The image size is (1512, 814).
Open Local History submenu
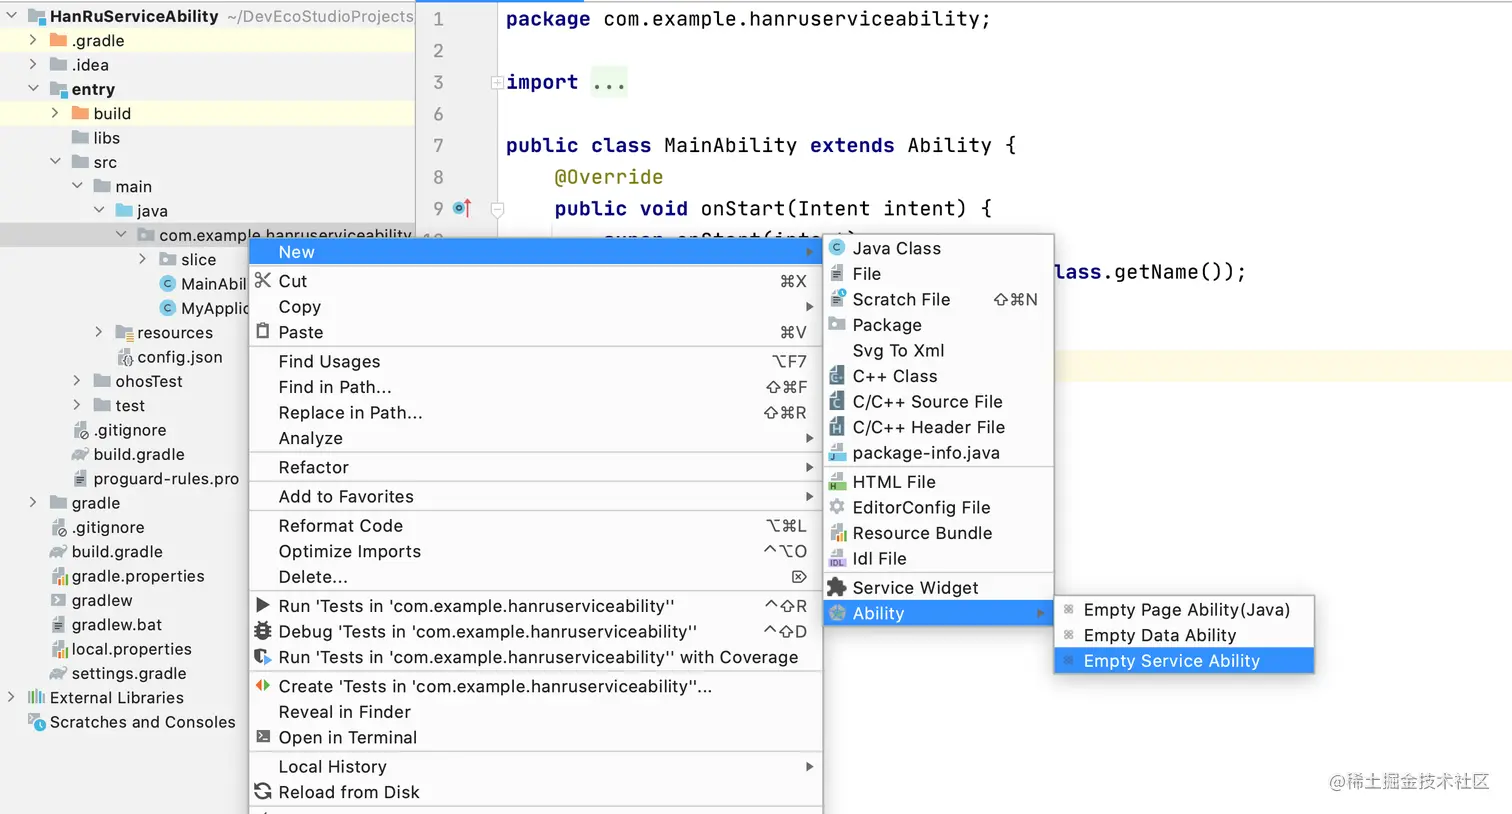pyautogui.click(x=536, y=766)
